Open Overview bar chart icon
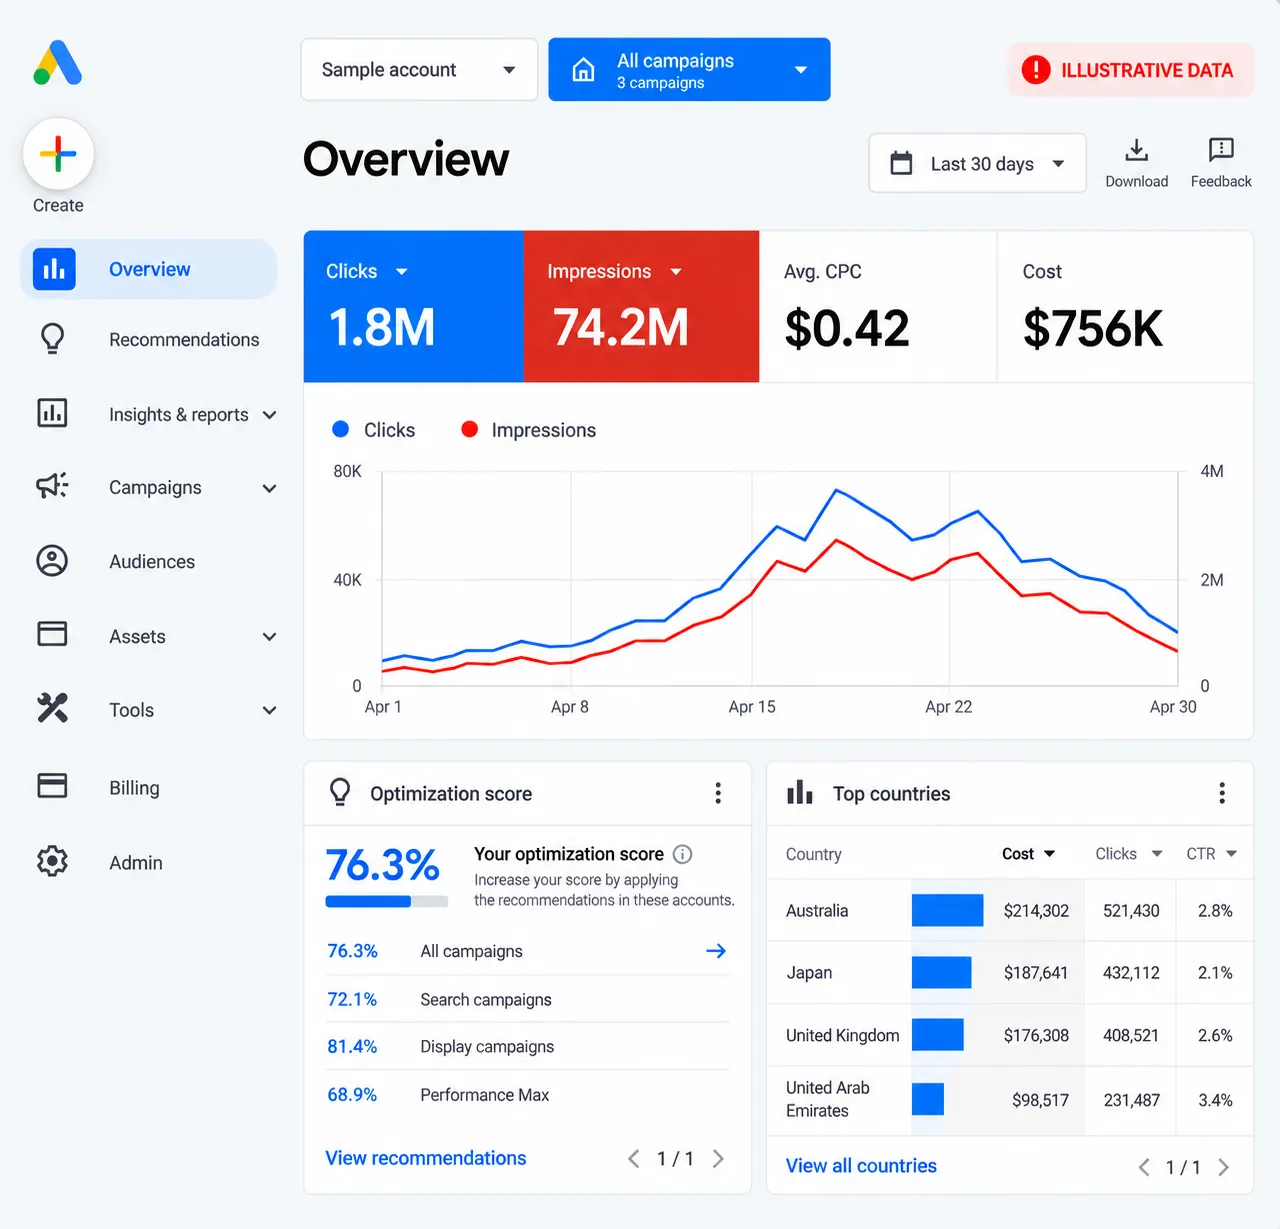 click(54, 269)
